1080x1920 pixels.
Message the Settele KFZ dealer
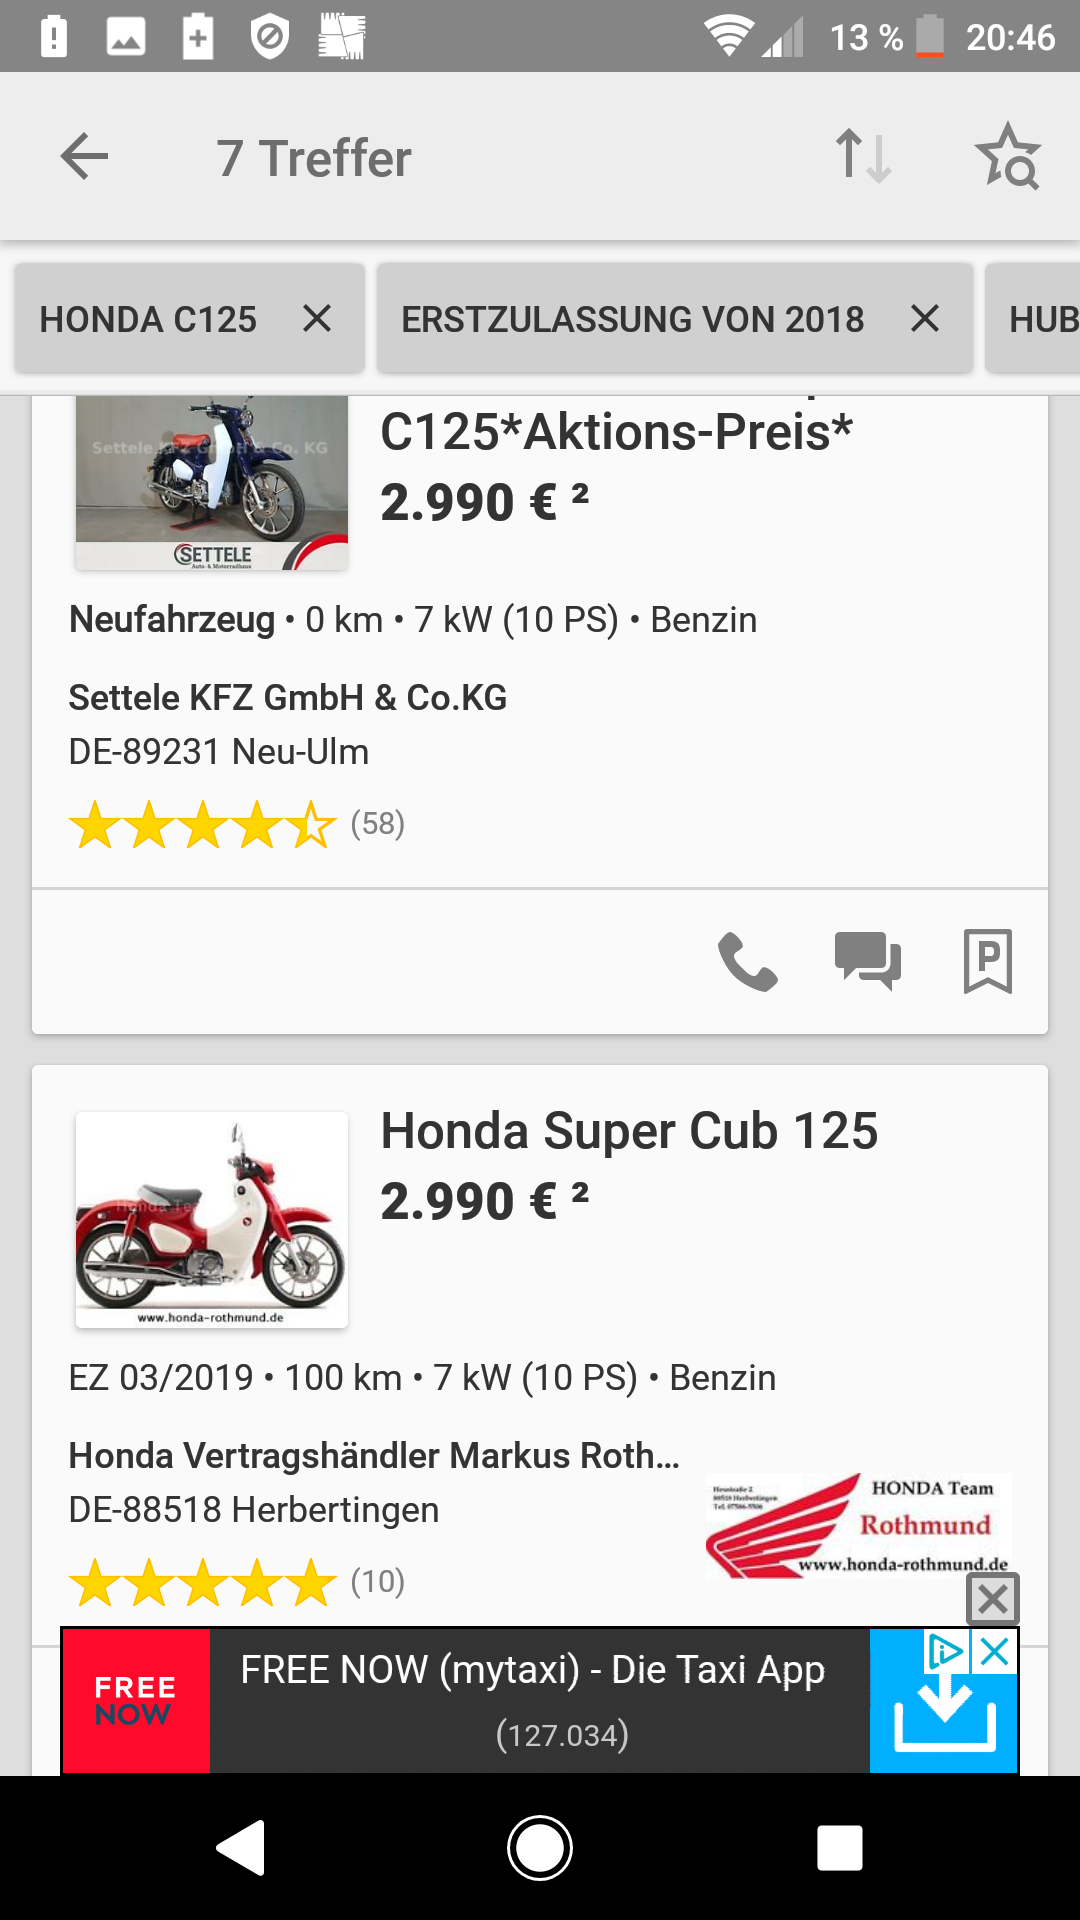tap(867, 961)
